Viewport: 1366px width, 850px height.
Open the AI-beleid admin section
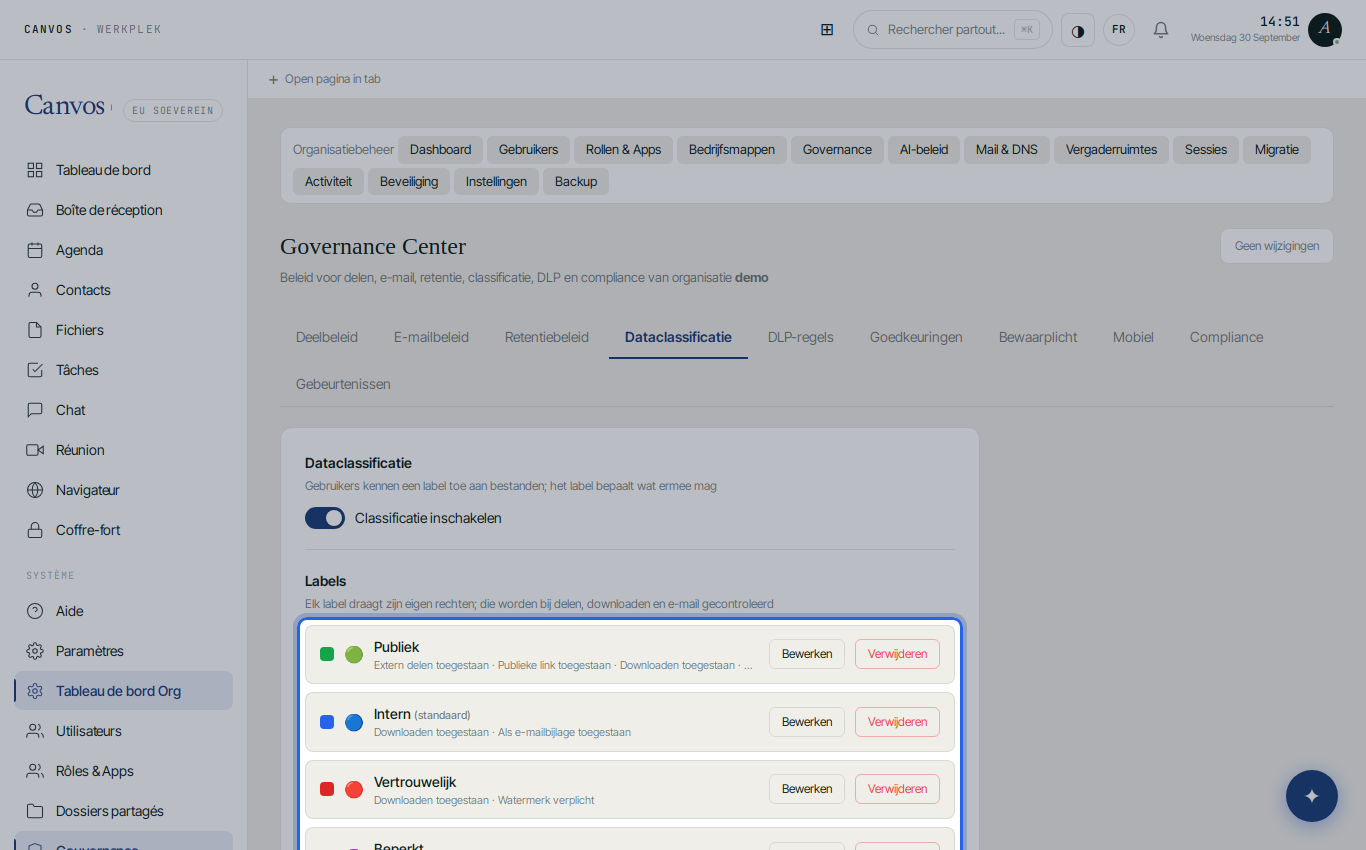pos(924,150)
